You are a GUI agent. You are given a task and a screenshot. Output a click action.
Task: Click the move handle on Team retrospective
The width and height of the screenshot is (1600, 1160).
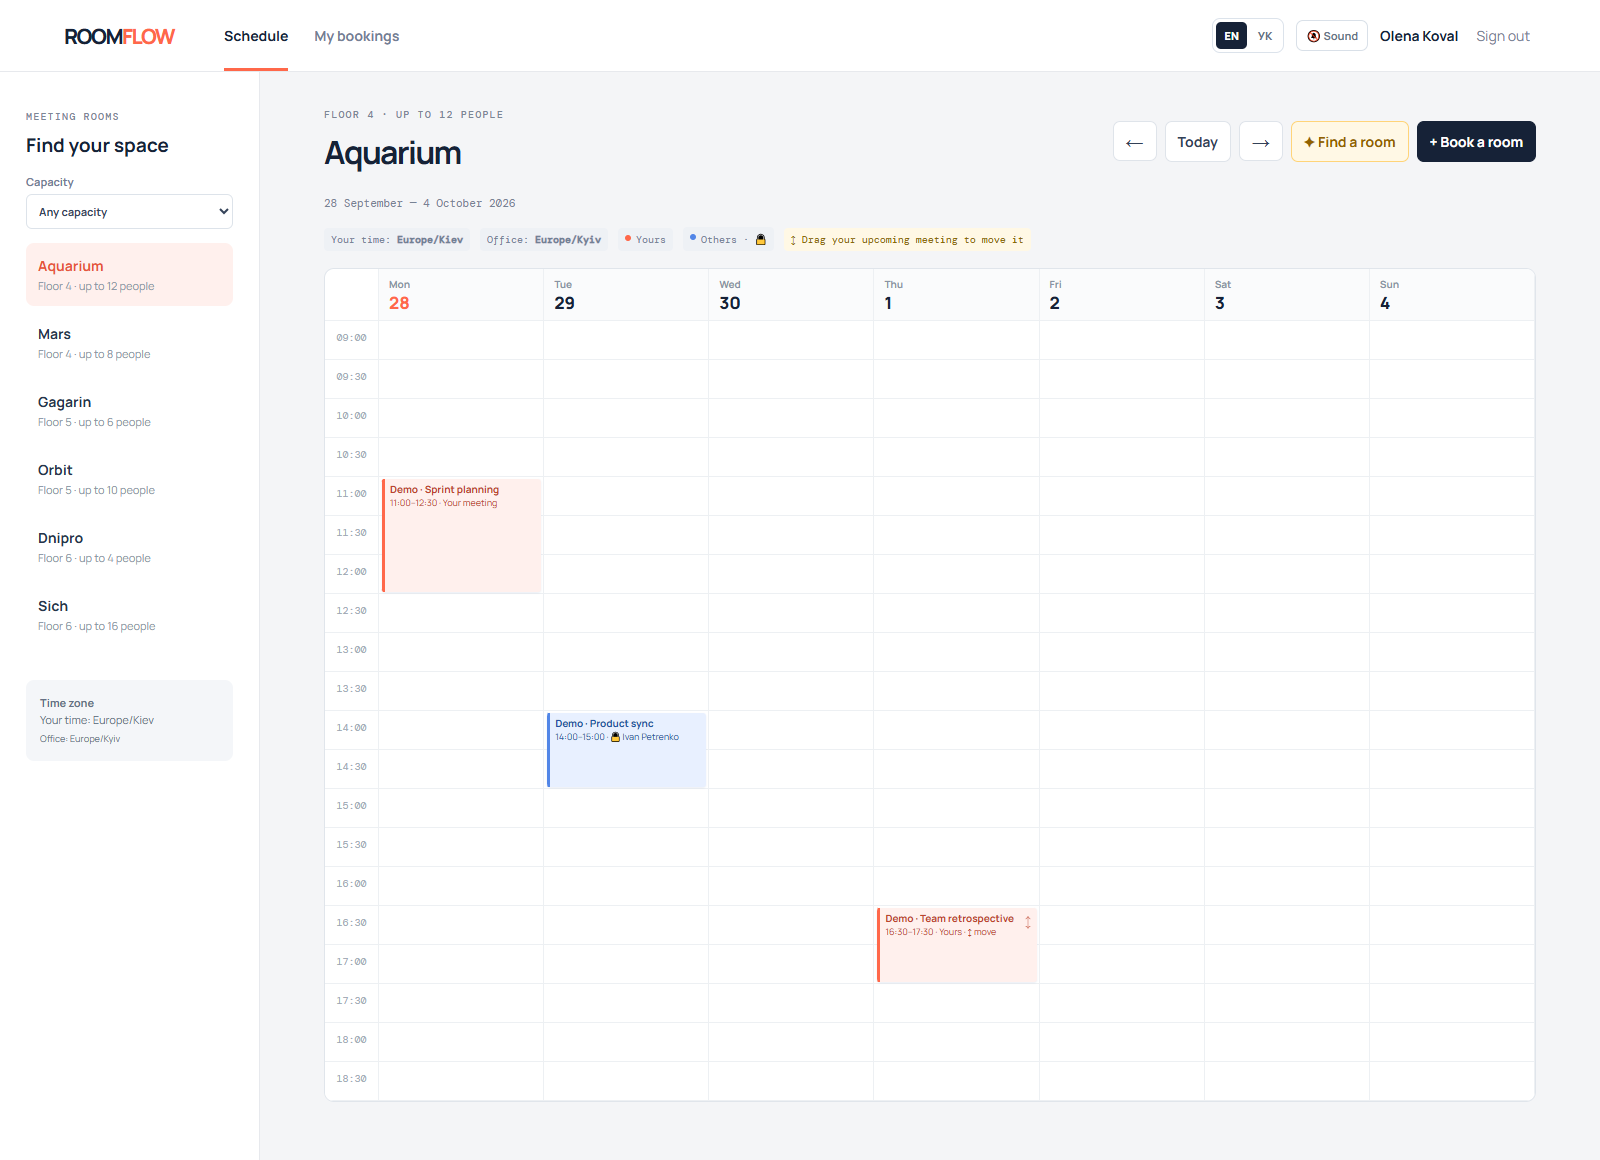point(1028,922)
